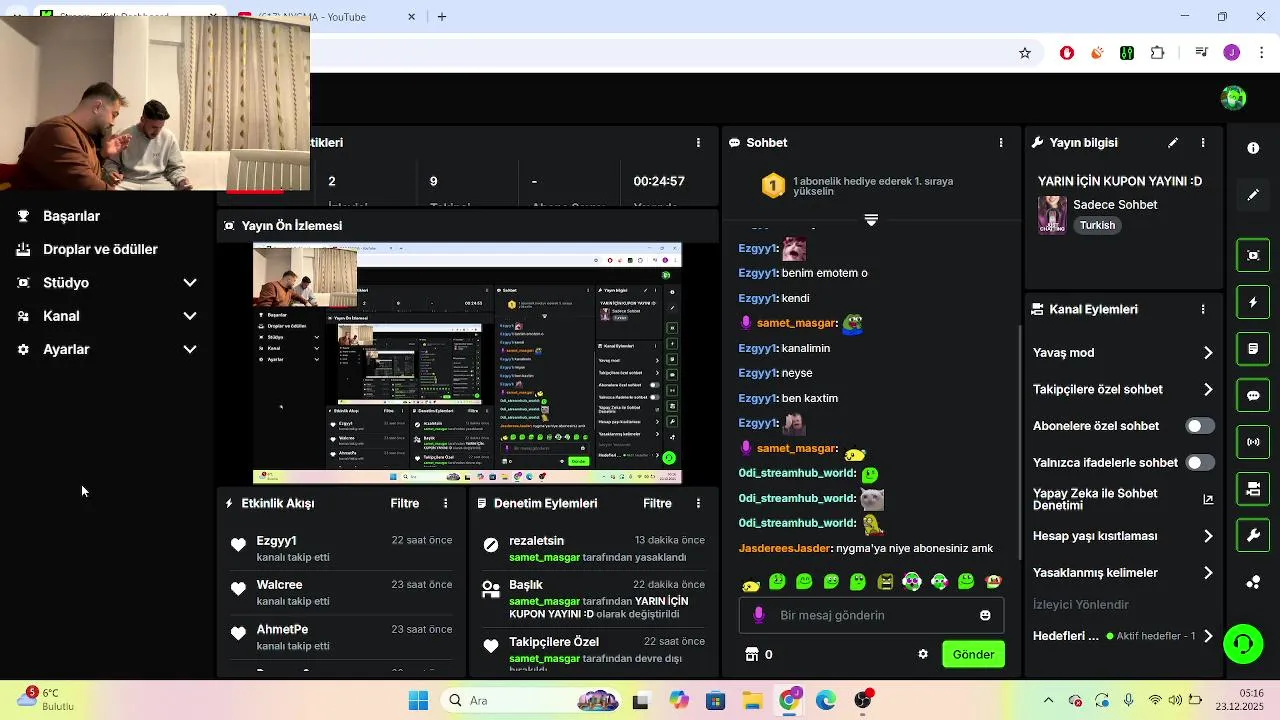
Task: Toggle Abonelere özel sohbet switch
Action: pos(1200,426)
